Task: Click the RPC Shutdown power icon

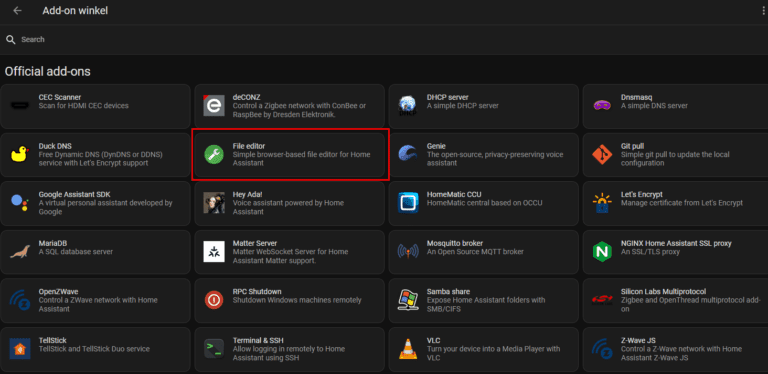Action: [214, 300]
